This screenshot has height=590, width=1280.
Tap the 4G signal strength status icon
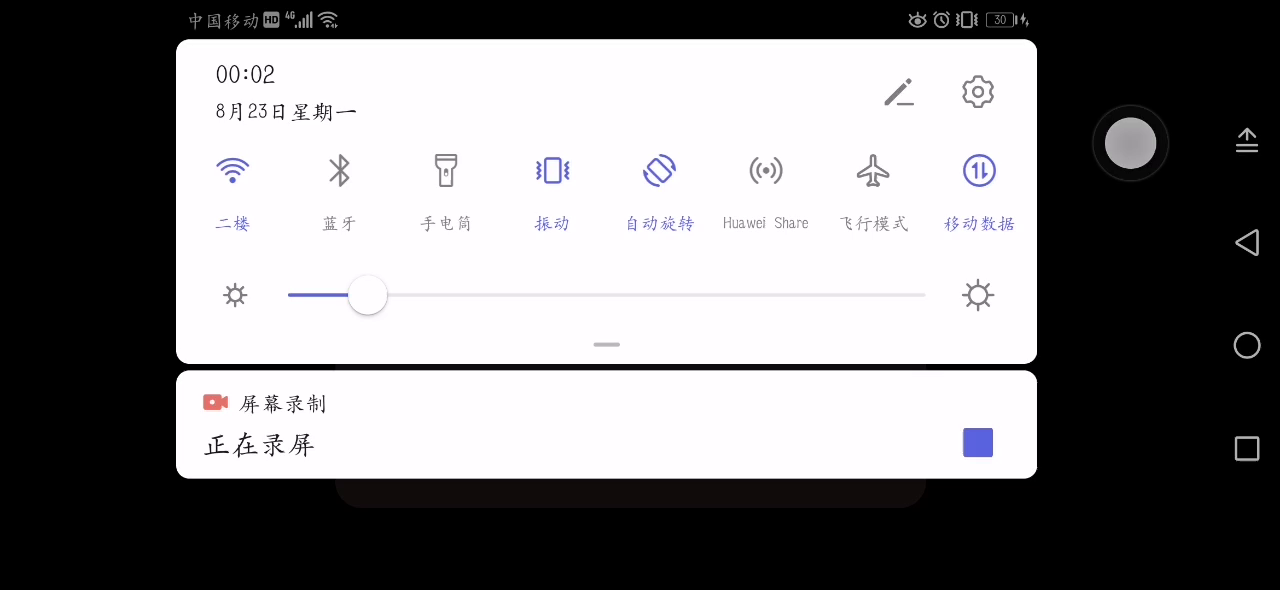tap(298, 20)
